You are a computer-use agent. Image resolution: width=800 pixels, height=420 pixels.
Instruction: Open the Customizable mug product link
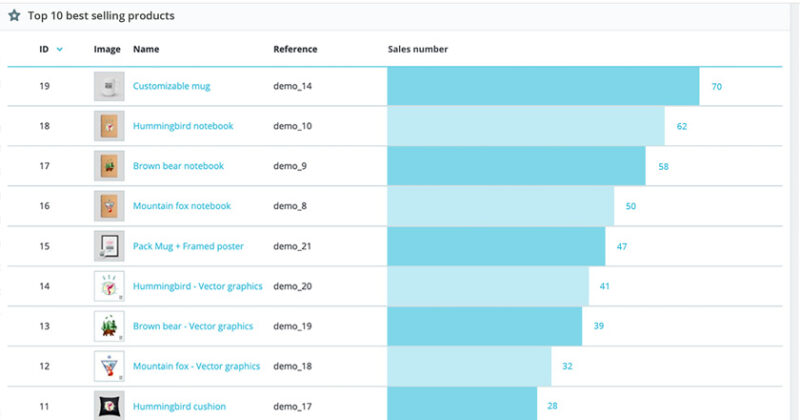171,87
